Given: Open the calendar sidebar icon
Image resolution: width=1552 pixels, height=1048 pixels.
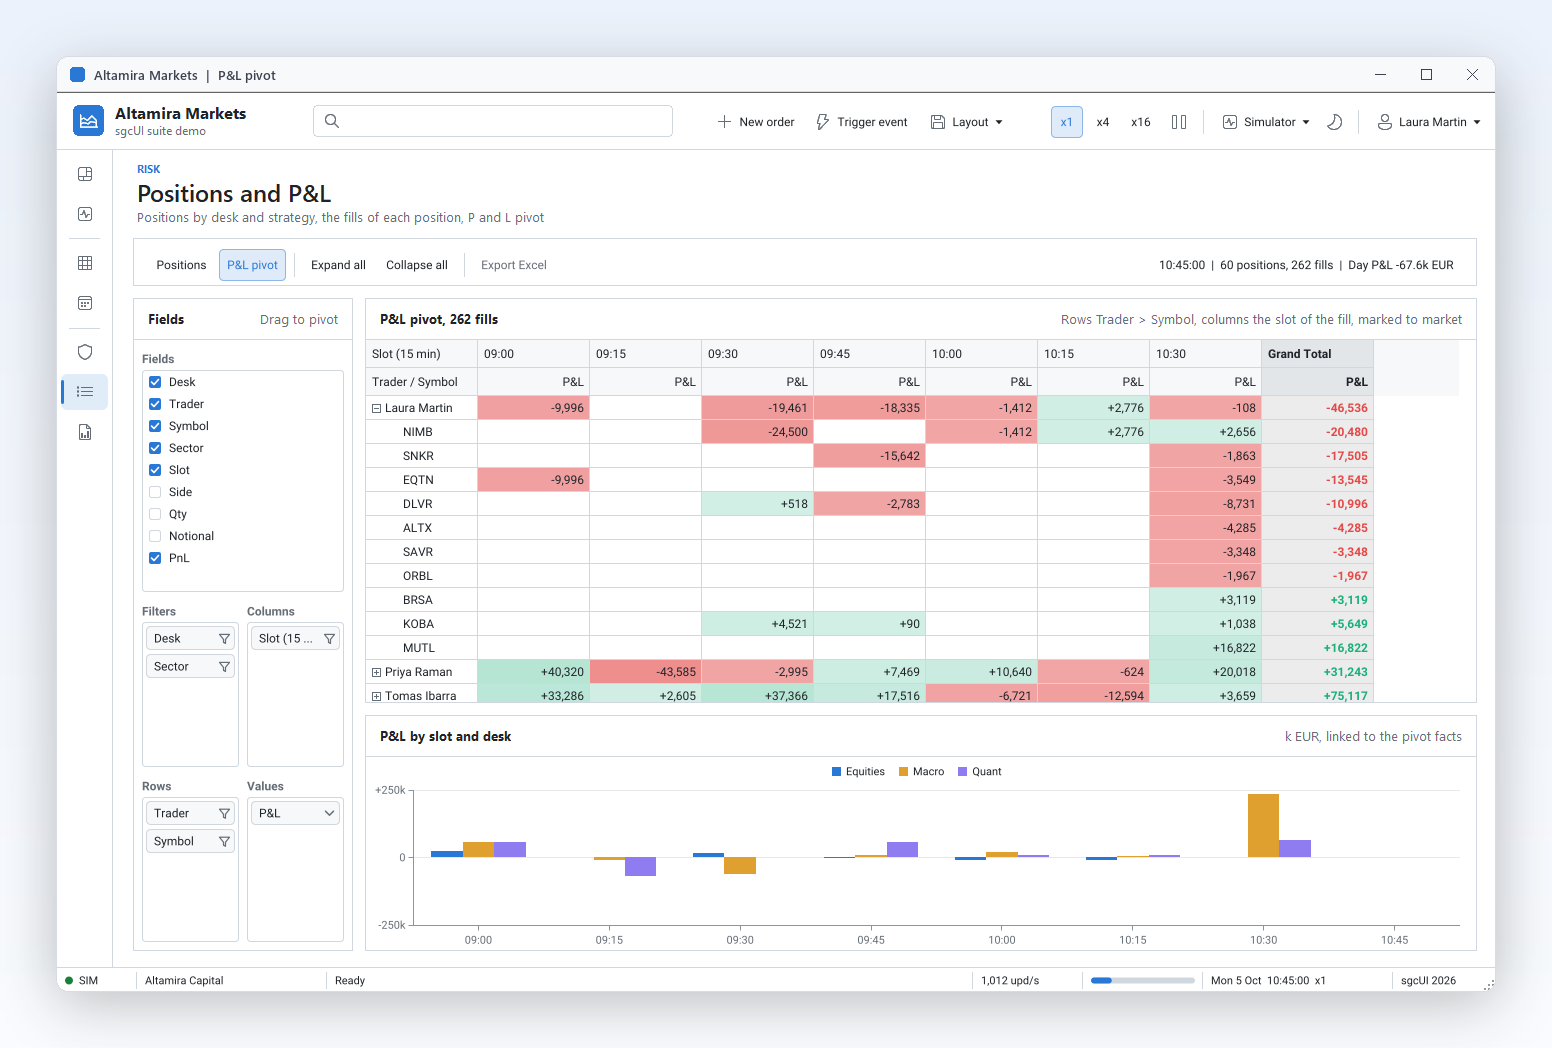Looking at the screenshot, I should pos(85,303).
